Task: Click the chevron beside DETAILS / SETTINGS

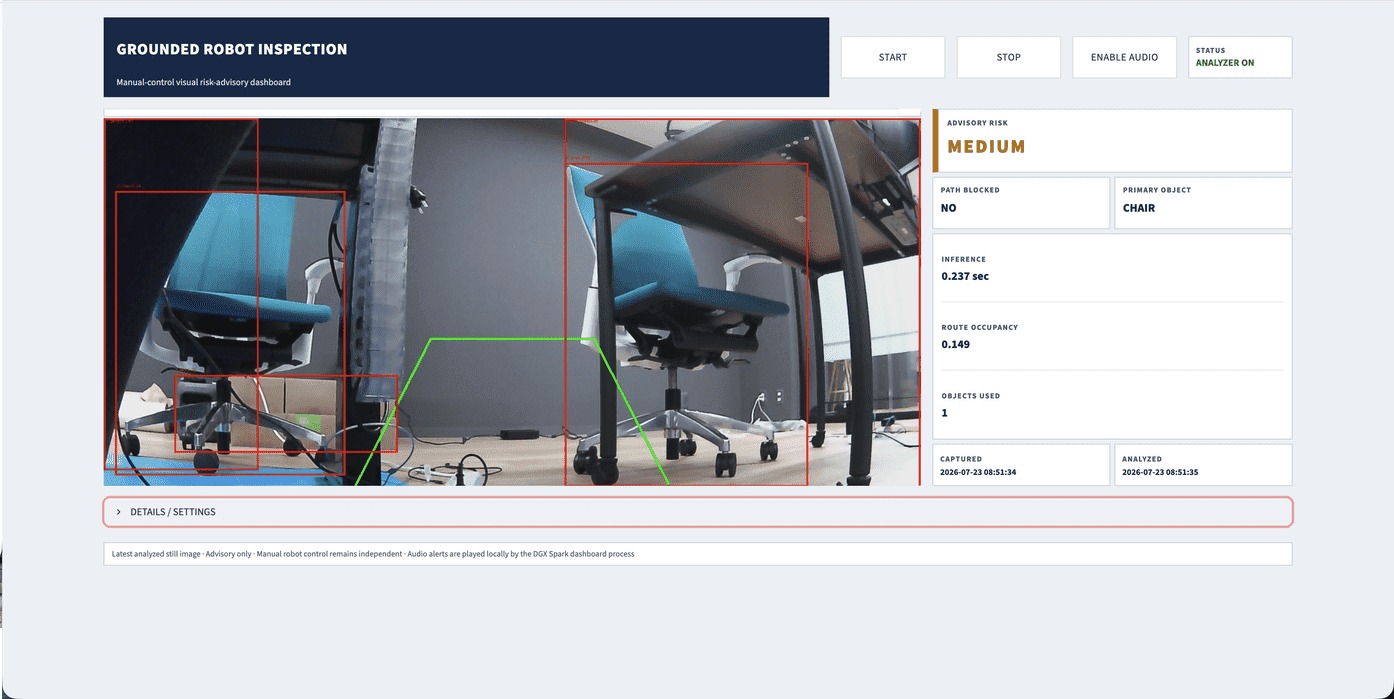Action: click(x=118, y=512)
